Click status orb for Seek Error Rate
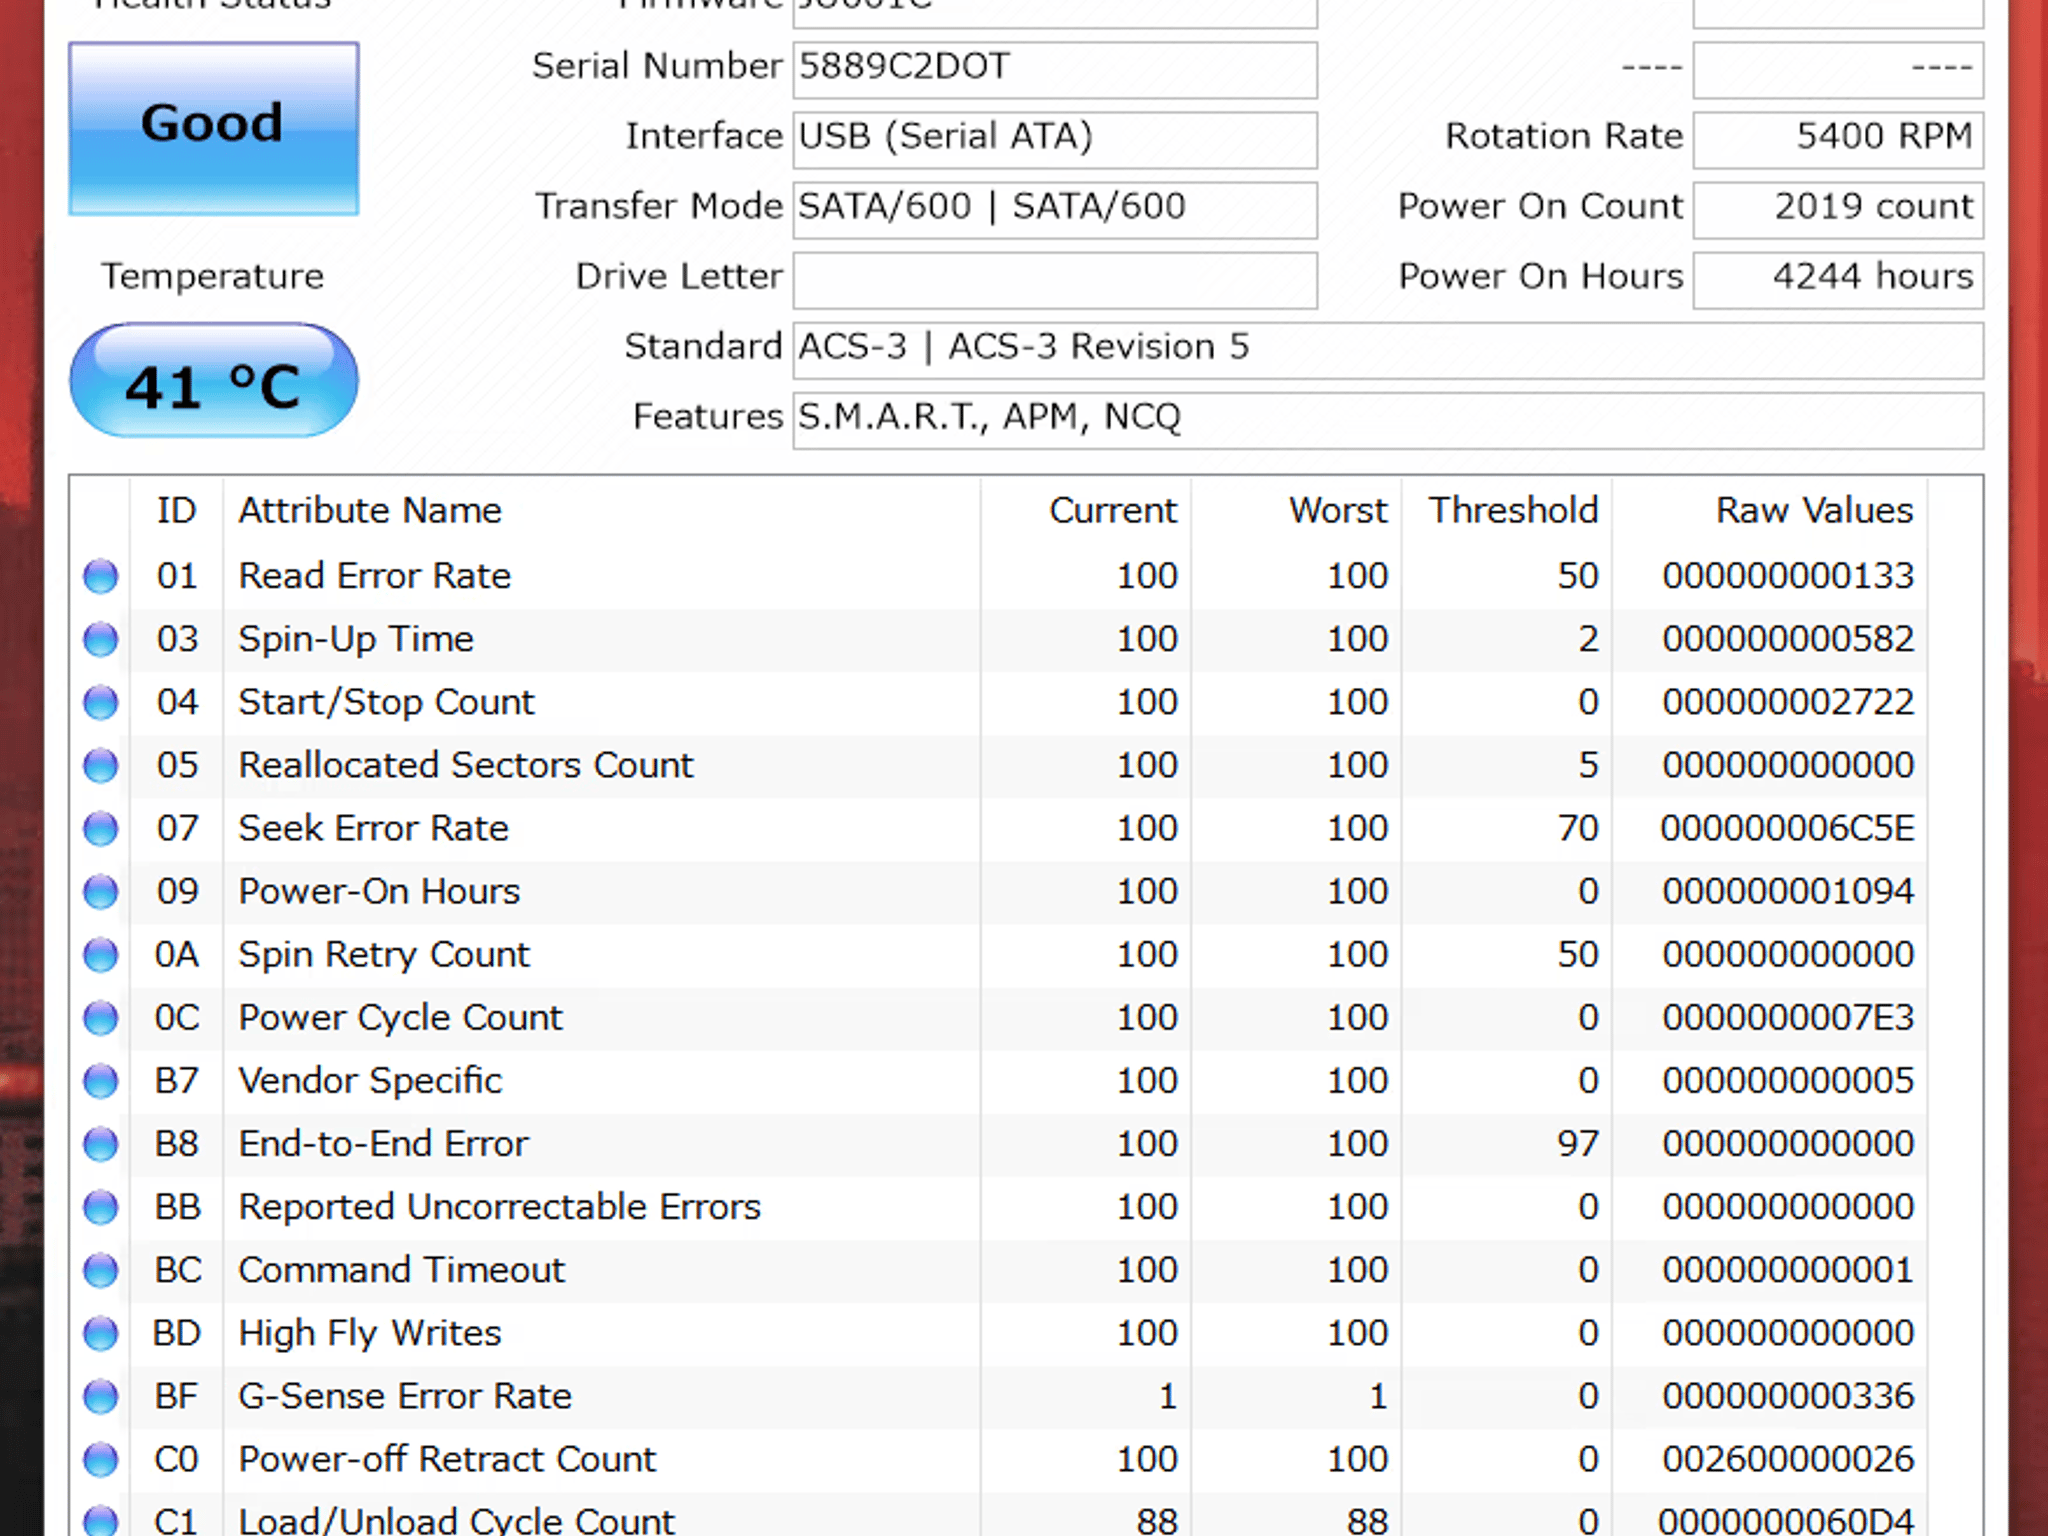 (100, 828)
